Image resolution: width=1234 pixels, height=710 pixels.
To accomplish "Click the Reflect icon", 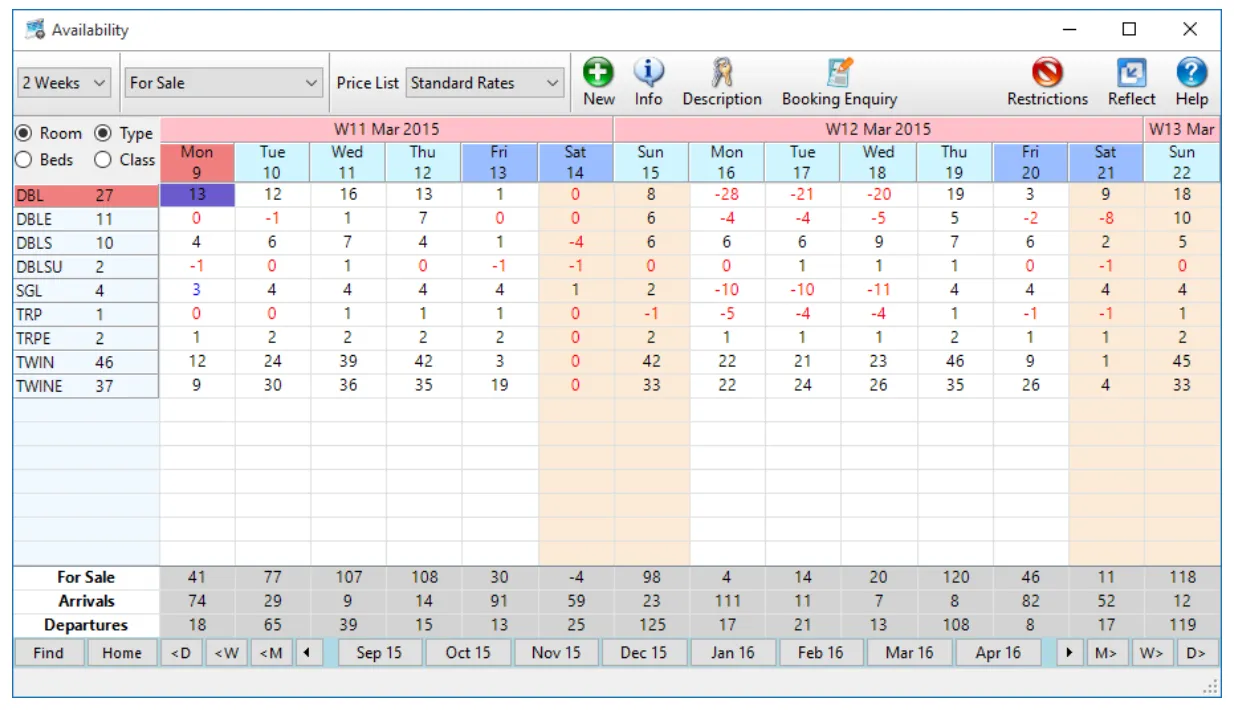I will tap(1131, 82).
